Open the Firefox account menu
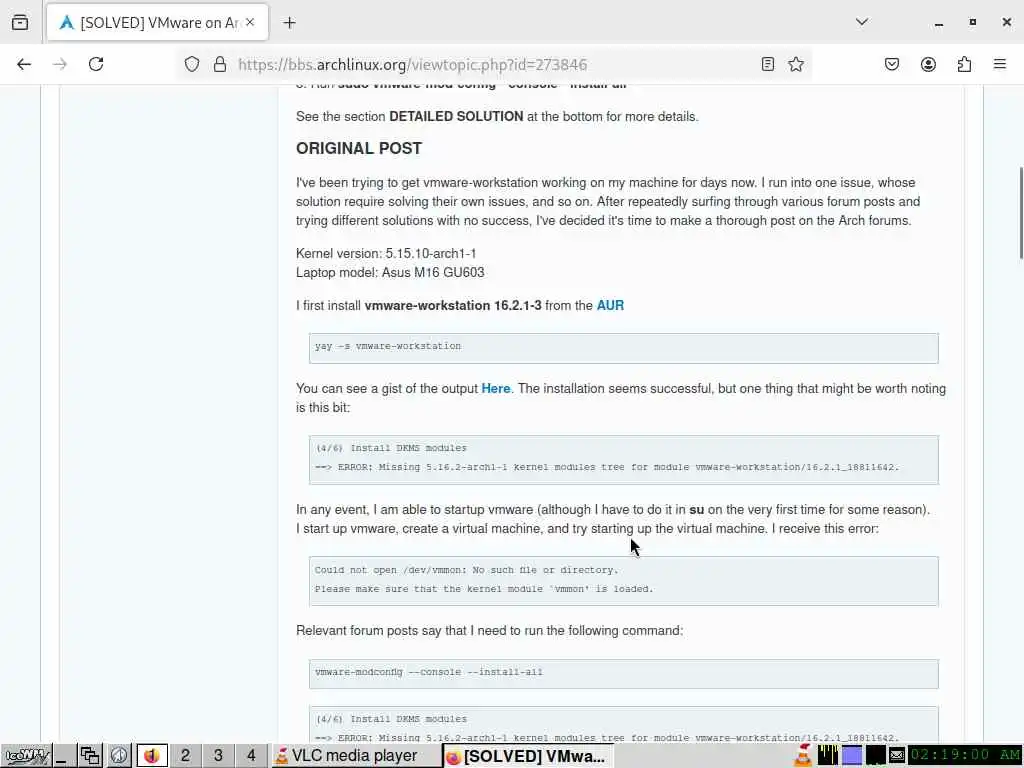The height and width of the screenshot is (768, 1024). pyautogui.click(x=928, y=64)
